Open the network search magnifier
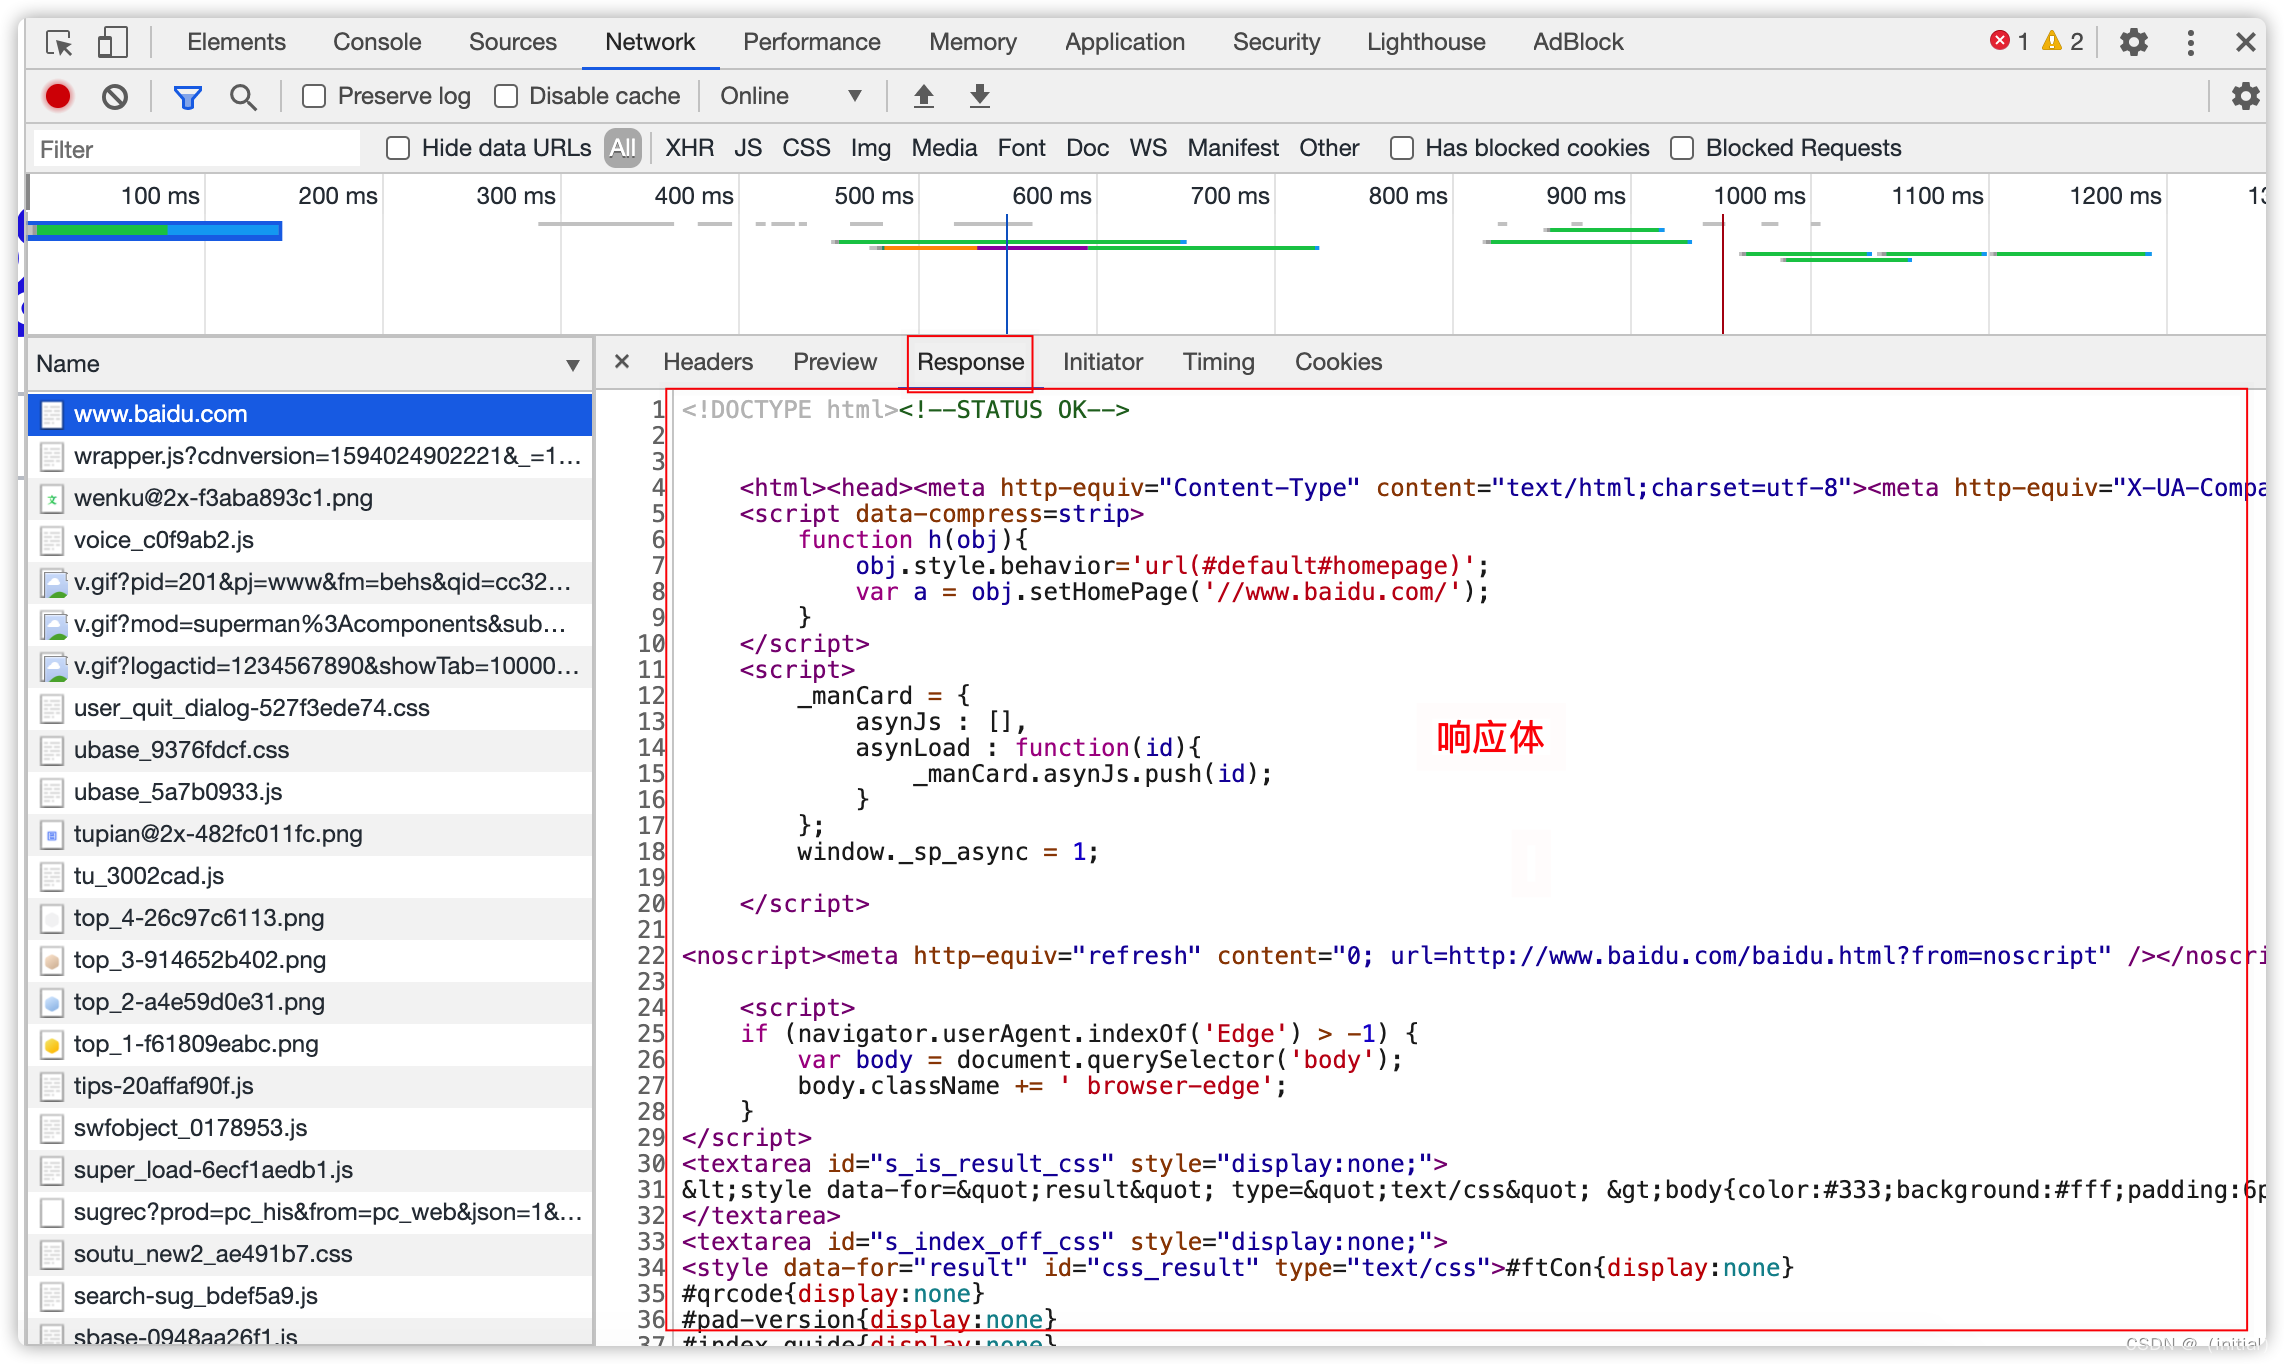This screenshot has width=2284, height=1364. pos(243,97)
